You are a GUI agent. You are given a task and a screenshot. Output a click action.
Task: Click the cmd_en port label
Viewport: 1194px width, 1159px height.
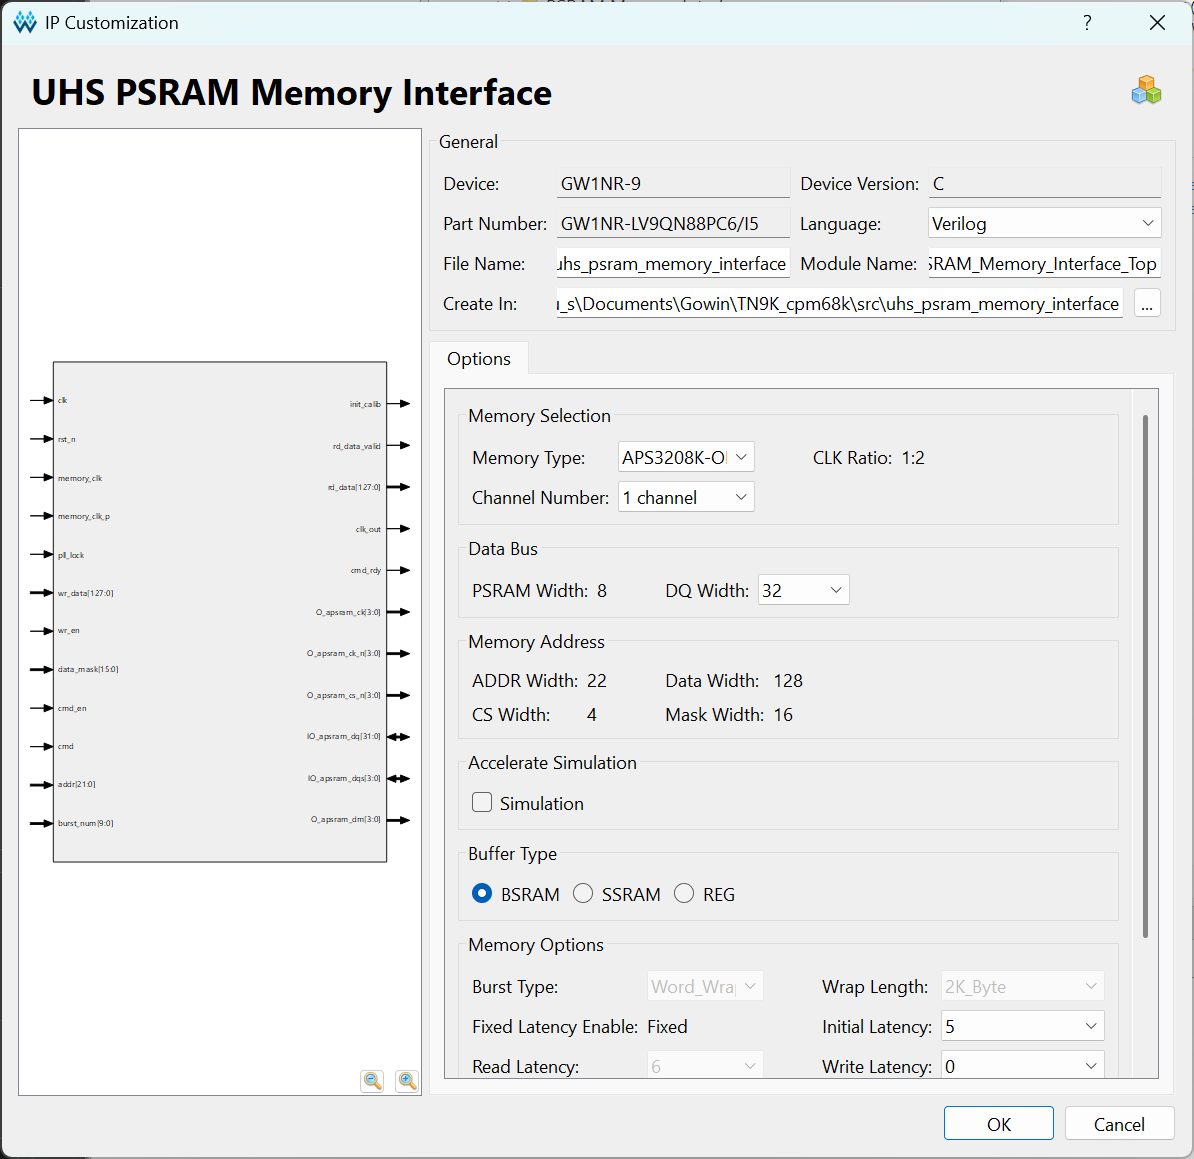point(72,707)
